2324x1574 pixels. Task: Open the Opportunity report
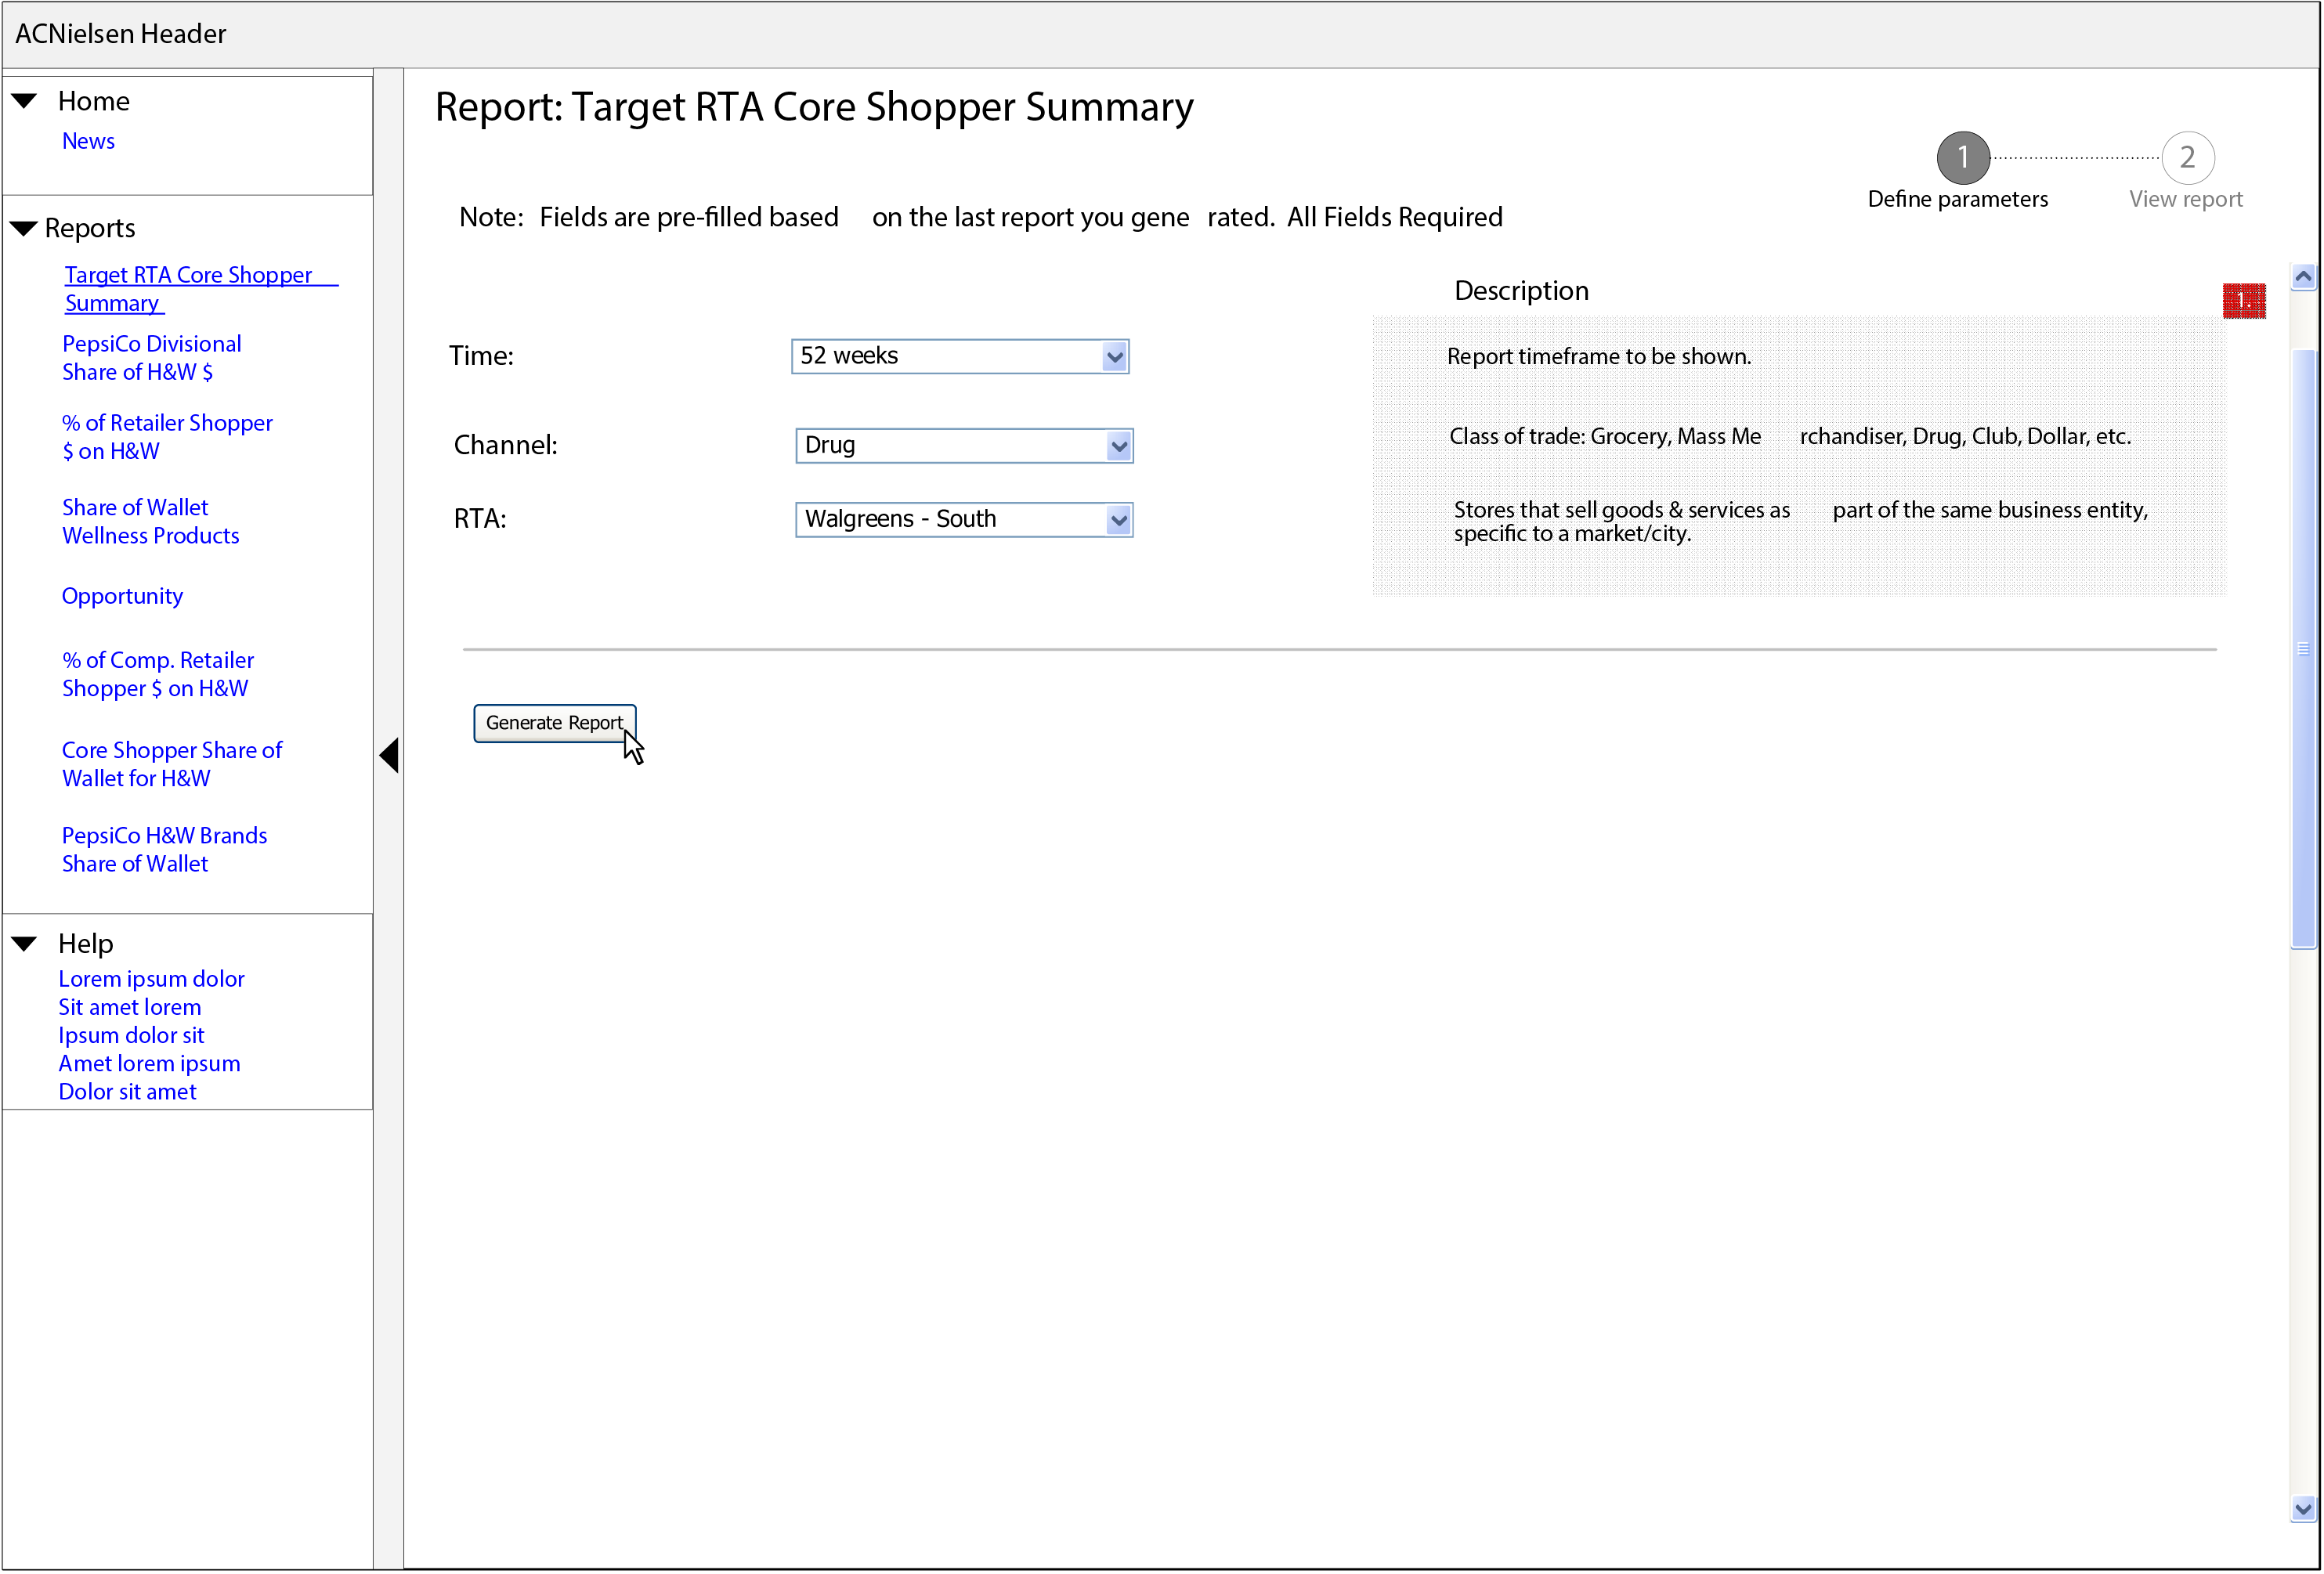pyautogui.click(x=122, y=595)
